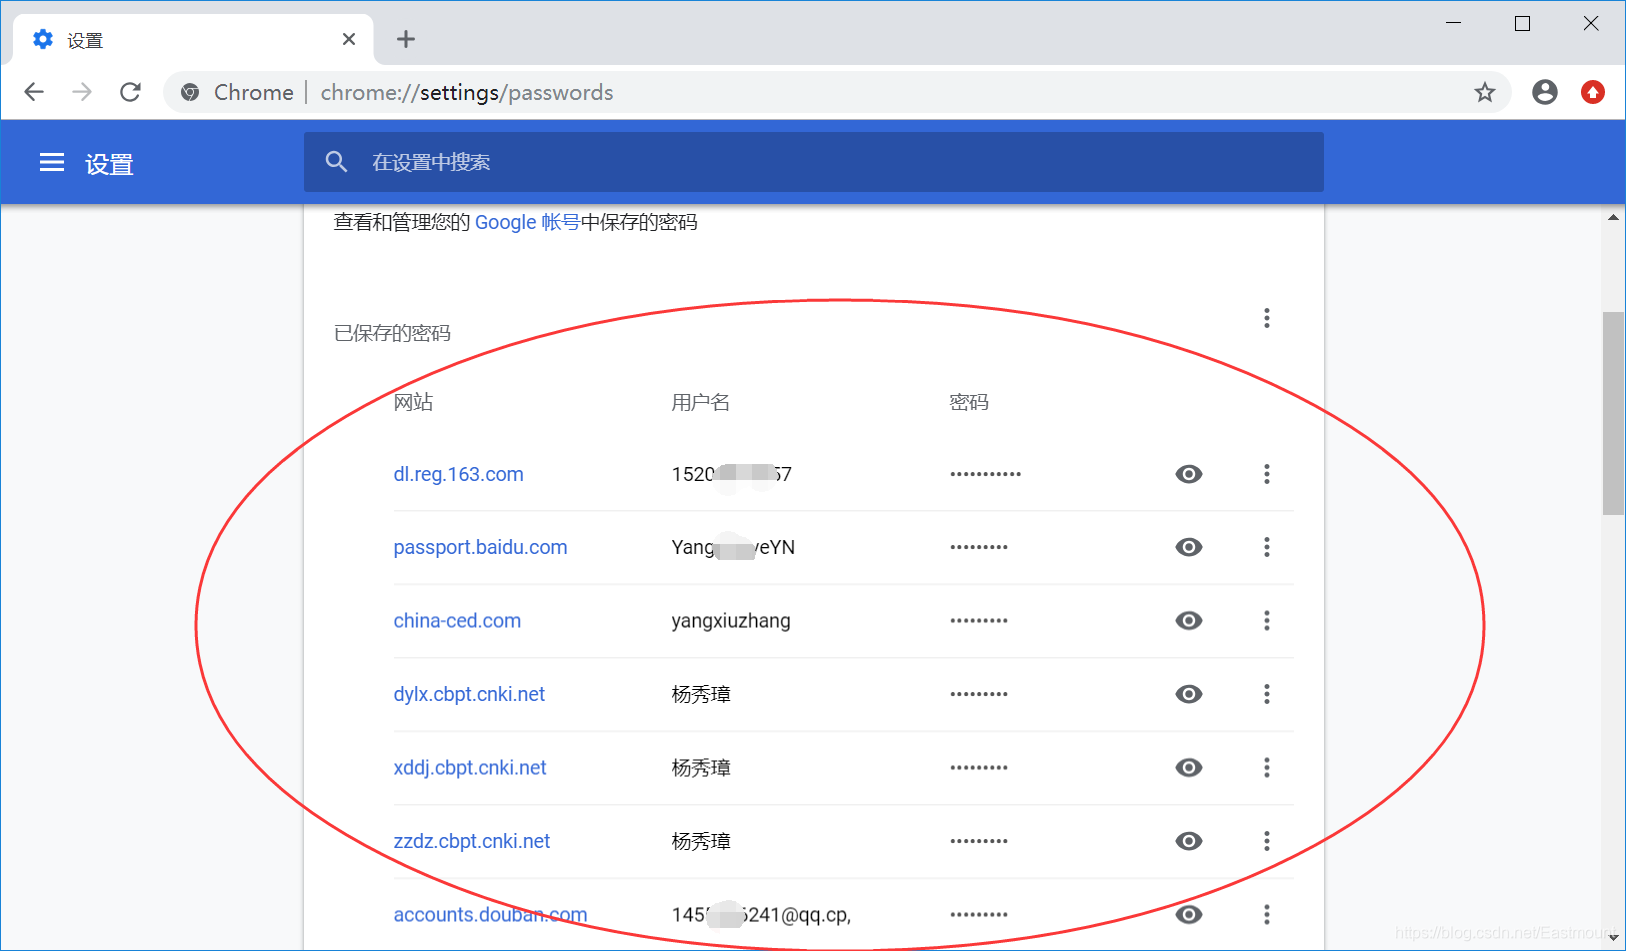
Task: Maximize the Chrome window
Action: point(1522,23)
